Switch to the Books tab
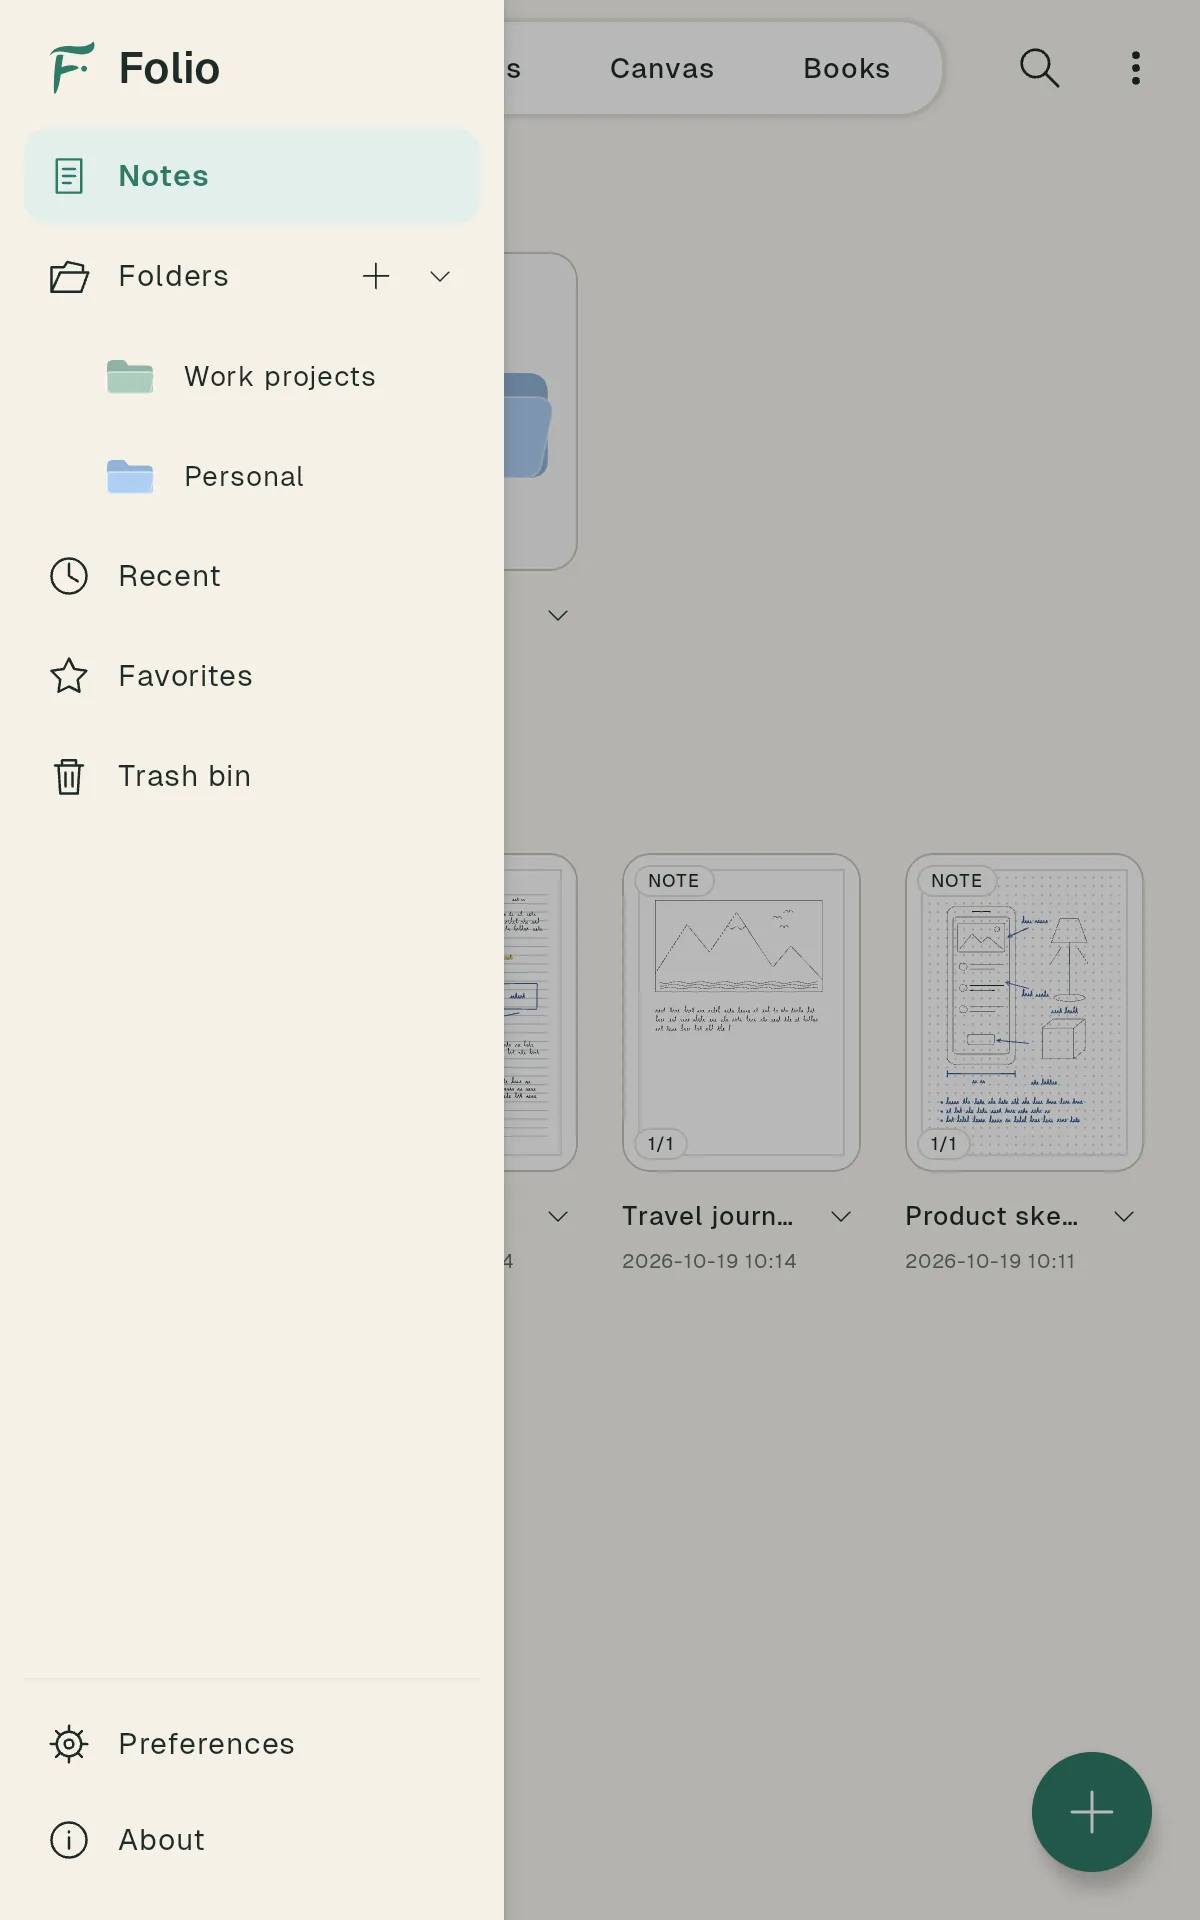 coord(847,68)
